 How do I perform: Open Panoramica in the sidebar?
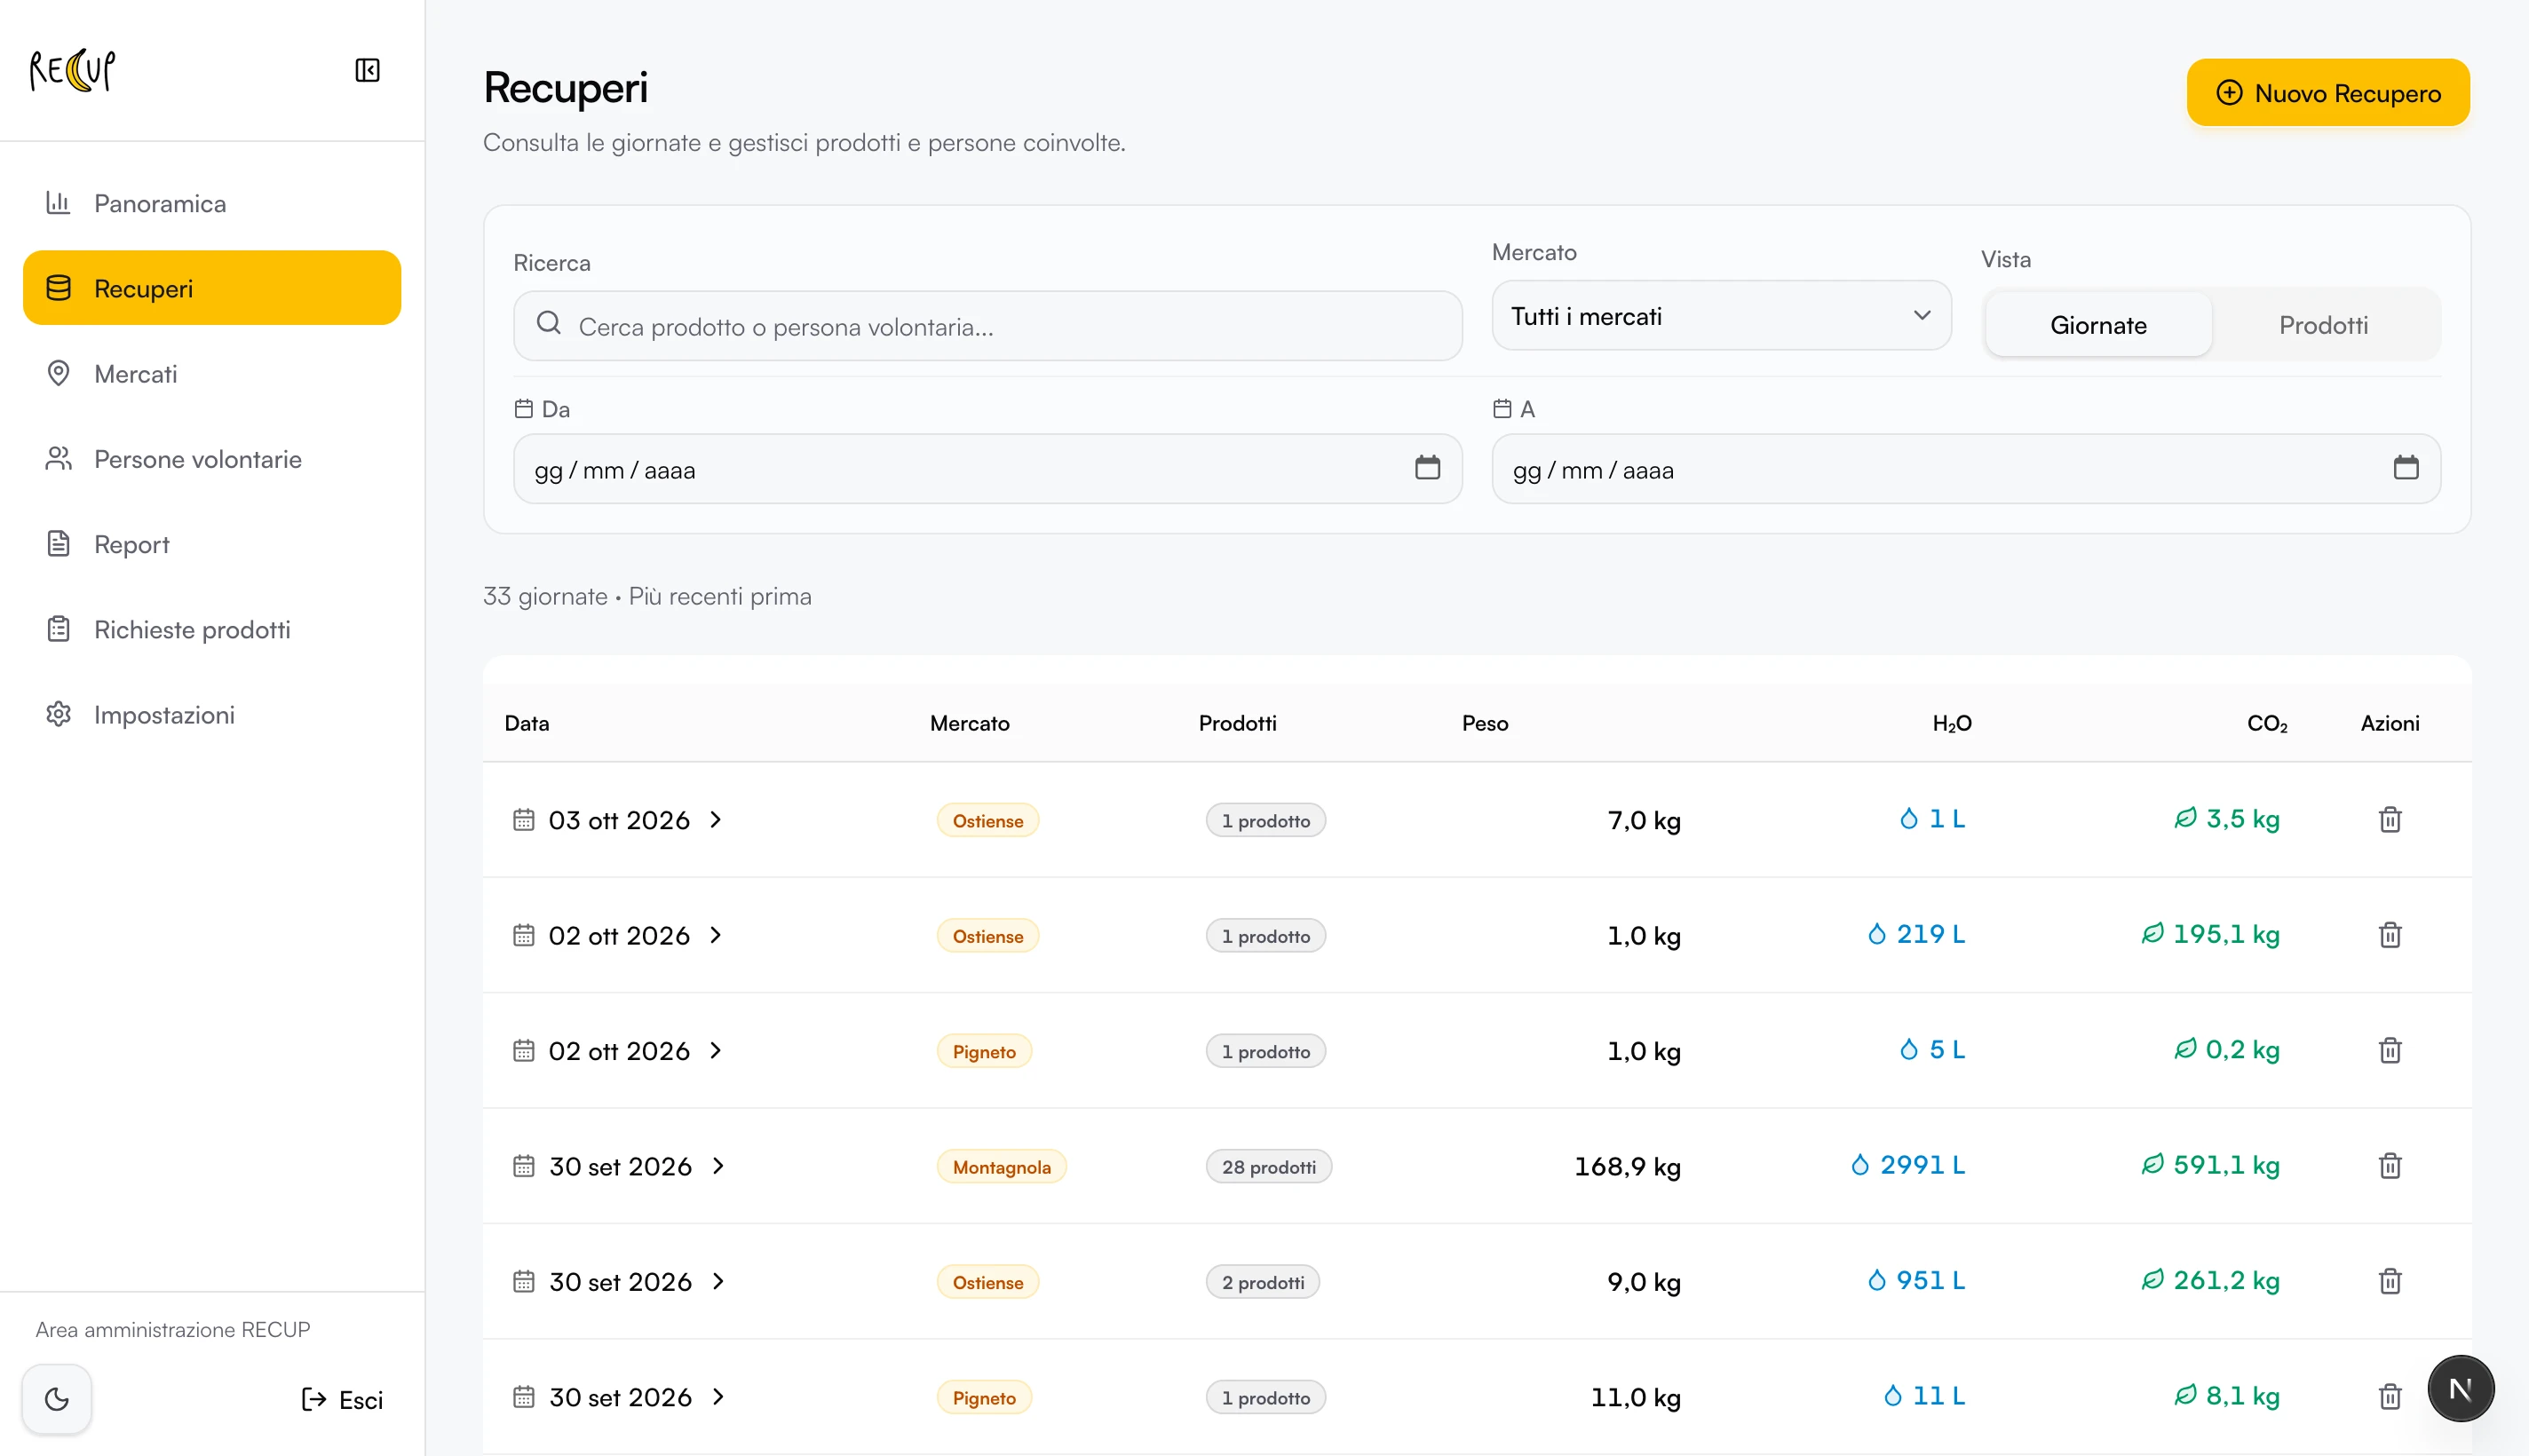(x=212, y=203)
